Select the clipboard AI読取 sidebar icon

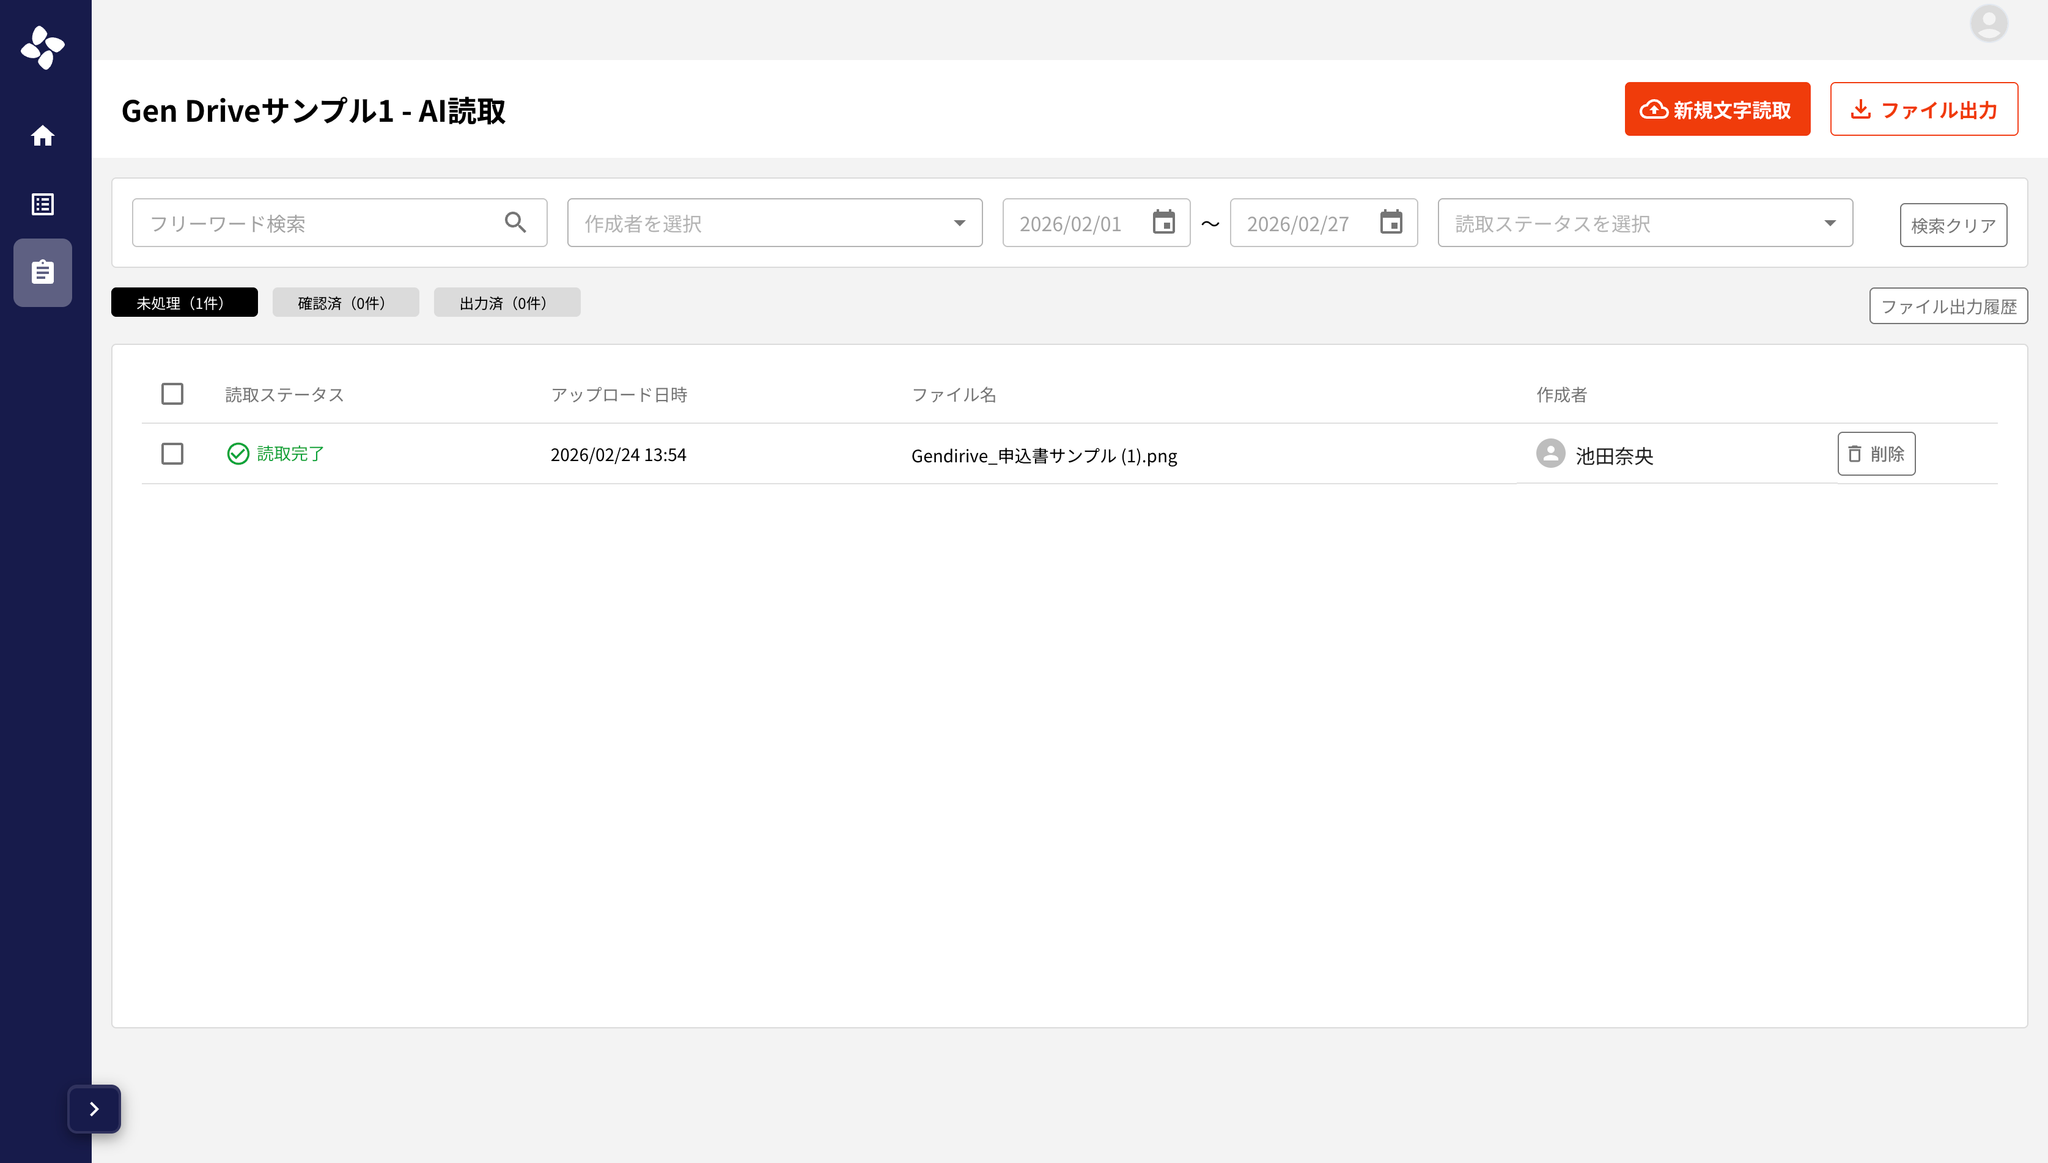click(42, 272)
